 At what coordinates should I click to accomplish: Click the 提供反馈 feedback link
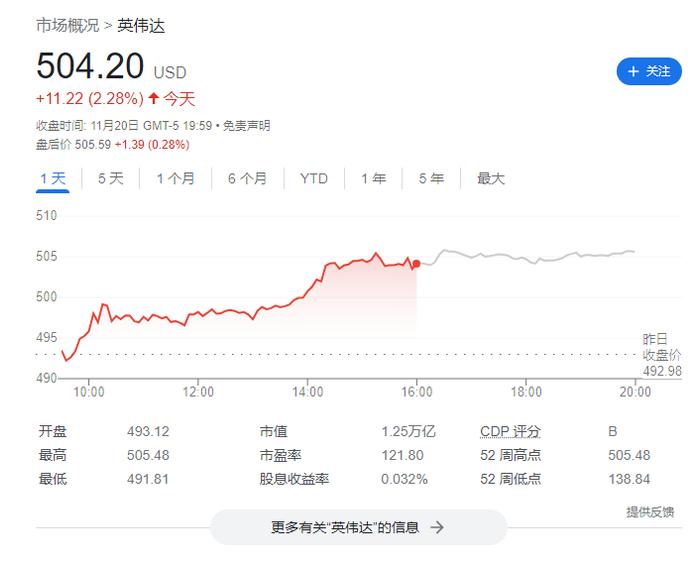coord(650,512)
